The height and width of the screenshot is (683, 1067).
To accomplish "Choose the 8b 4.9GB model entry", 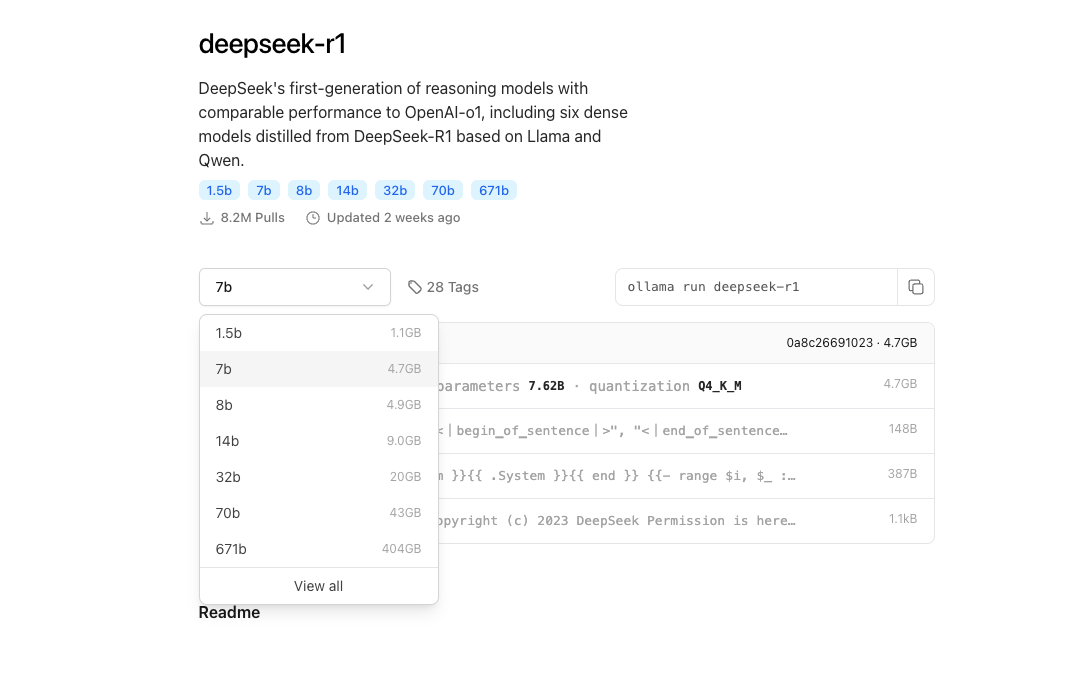I will click(x=318, y=405).
